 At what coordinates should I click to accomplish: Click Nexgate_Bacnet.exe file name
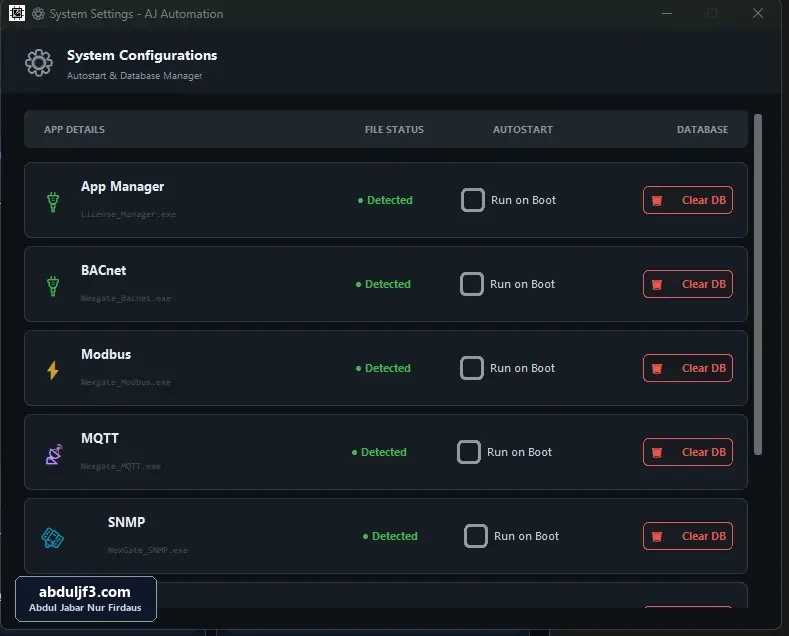click(x=126, y=298)
